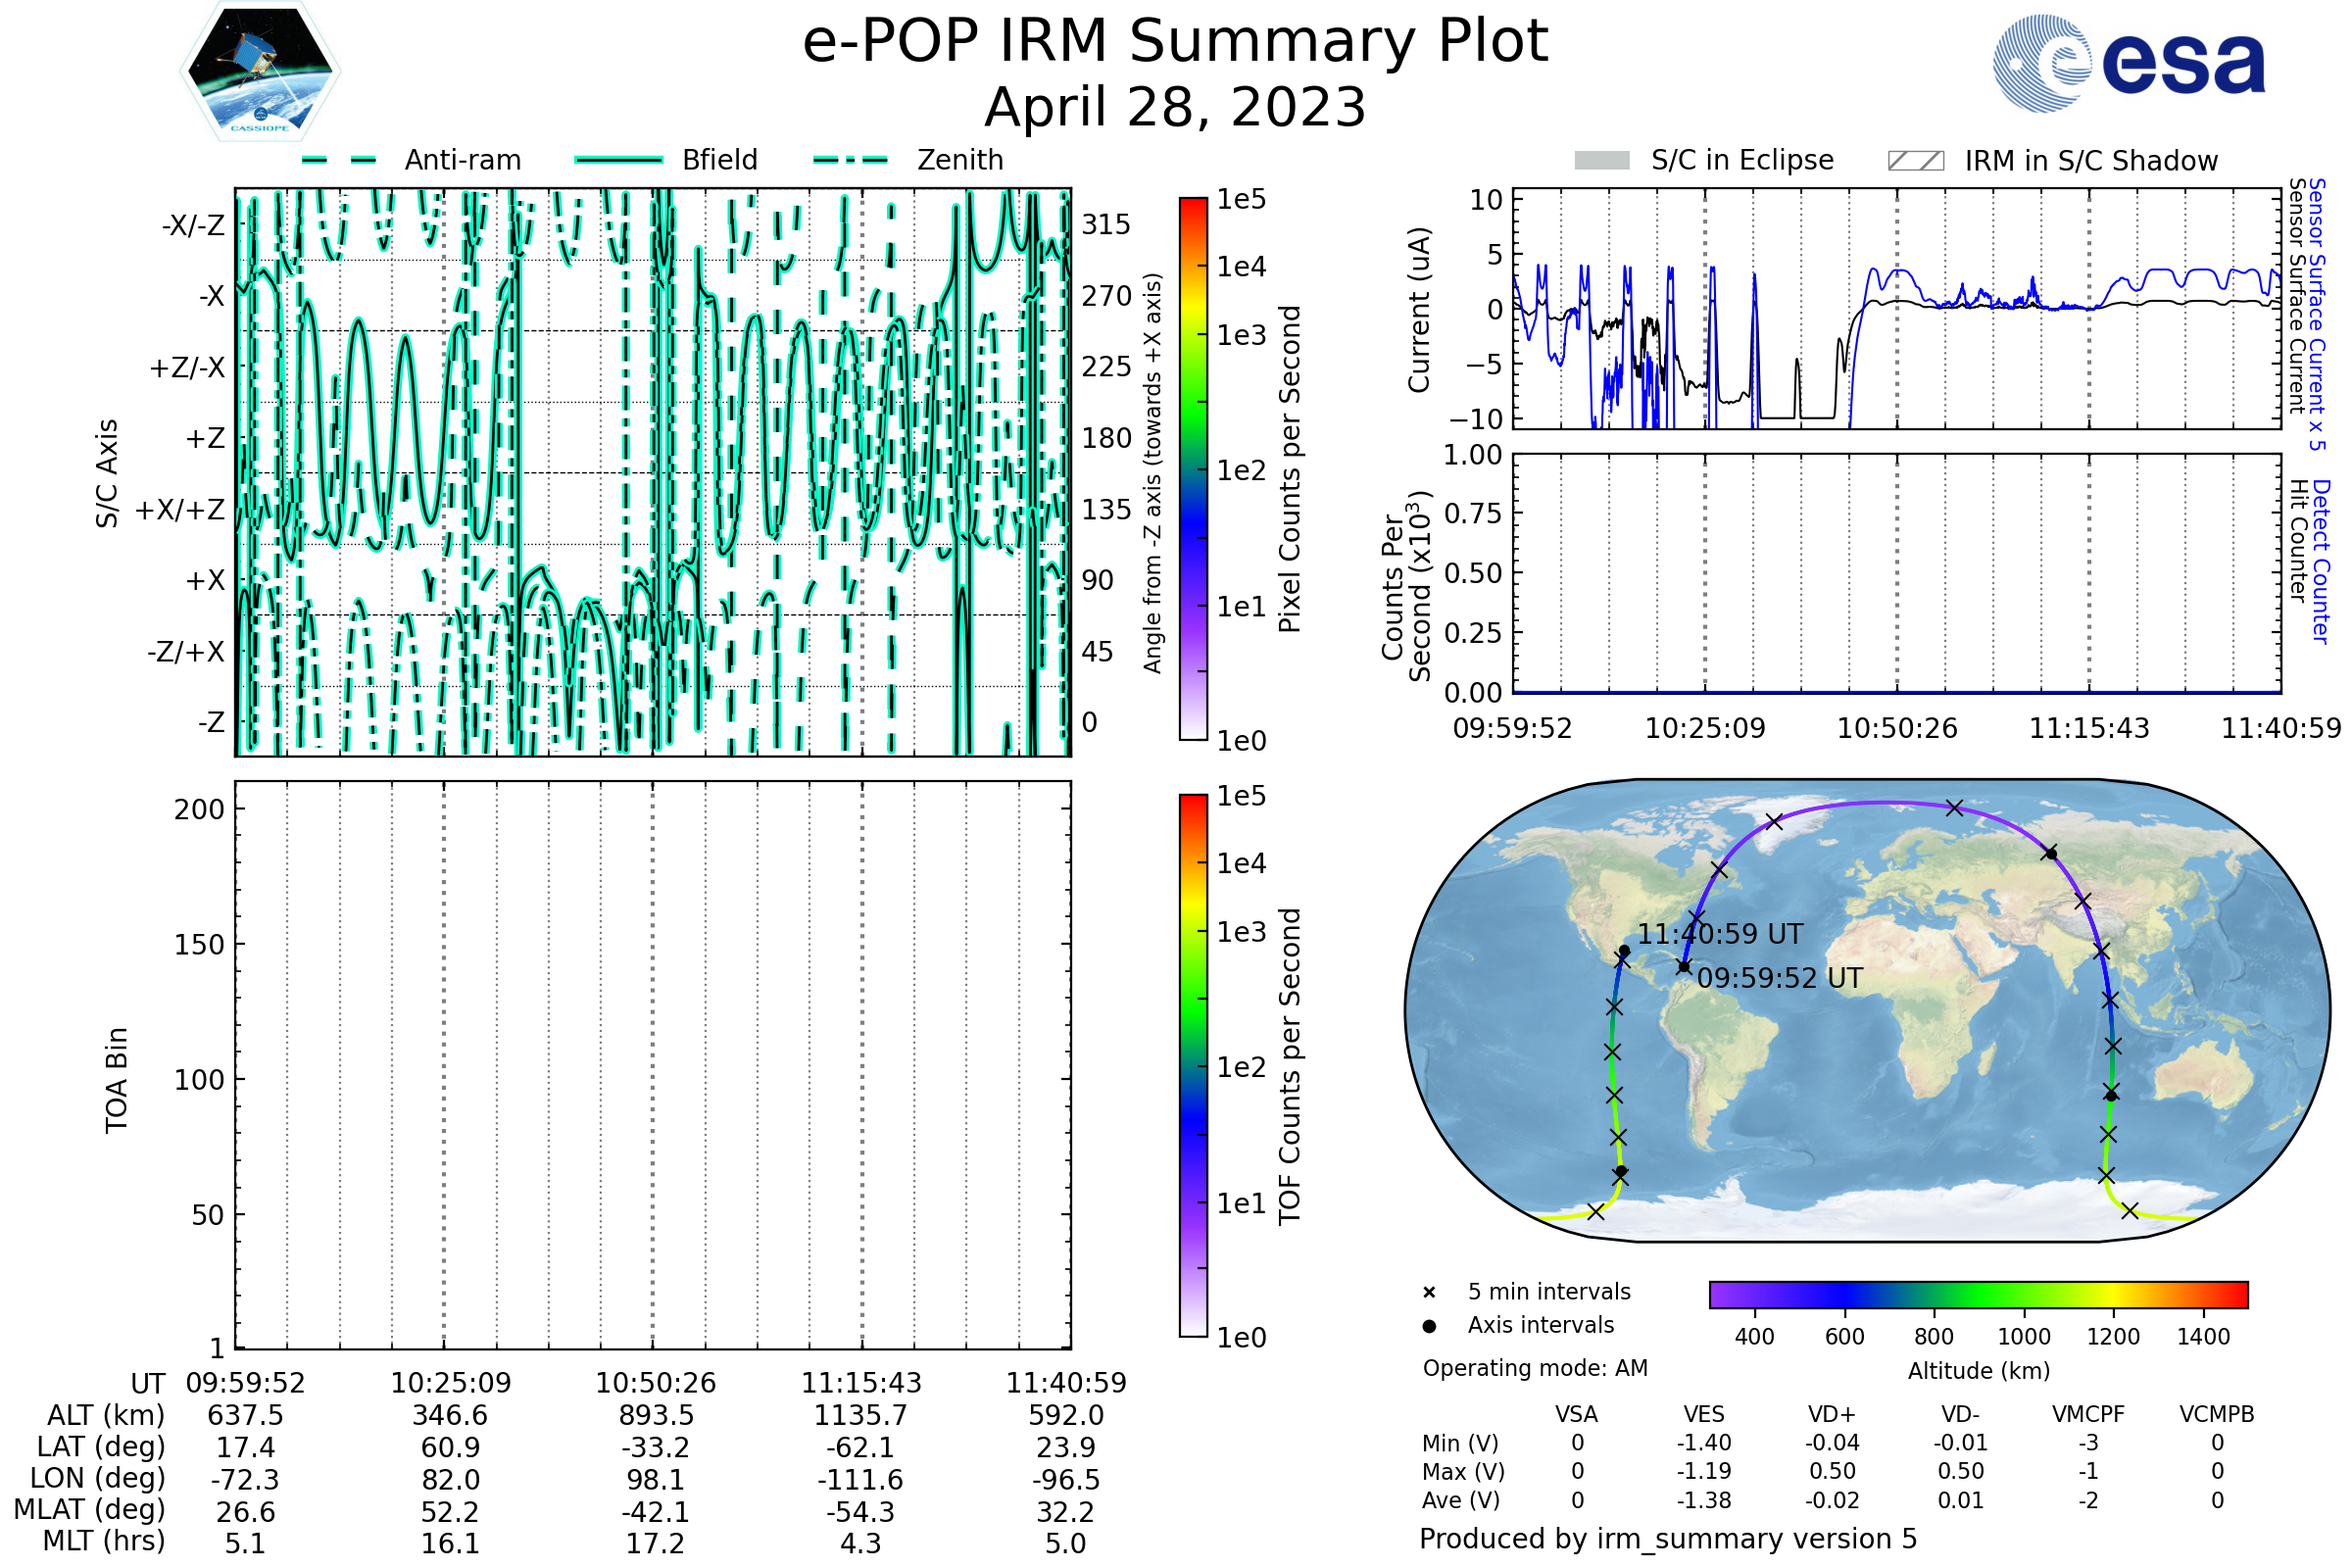Click the April 28, 2023 date text
This screenshot has height=1568, width=2352.
pyautogui.click(x=1175, y=108)
